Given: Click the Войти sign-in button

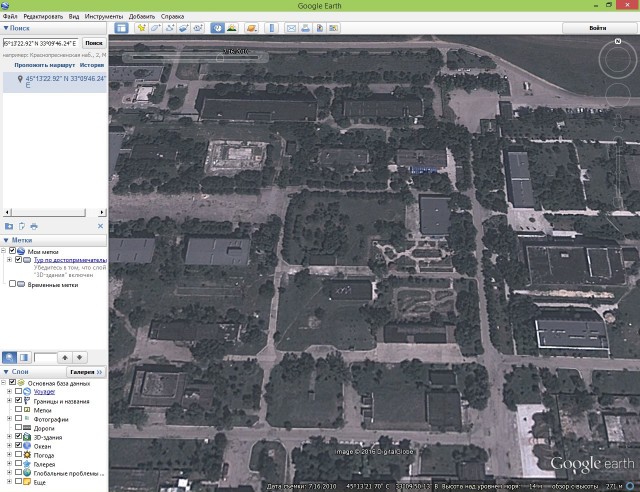Looking at the screenshot, I should coord(598,28).
